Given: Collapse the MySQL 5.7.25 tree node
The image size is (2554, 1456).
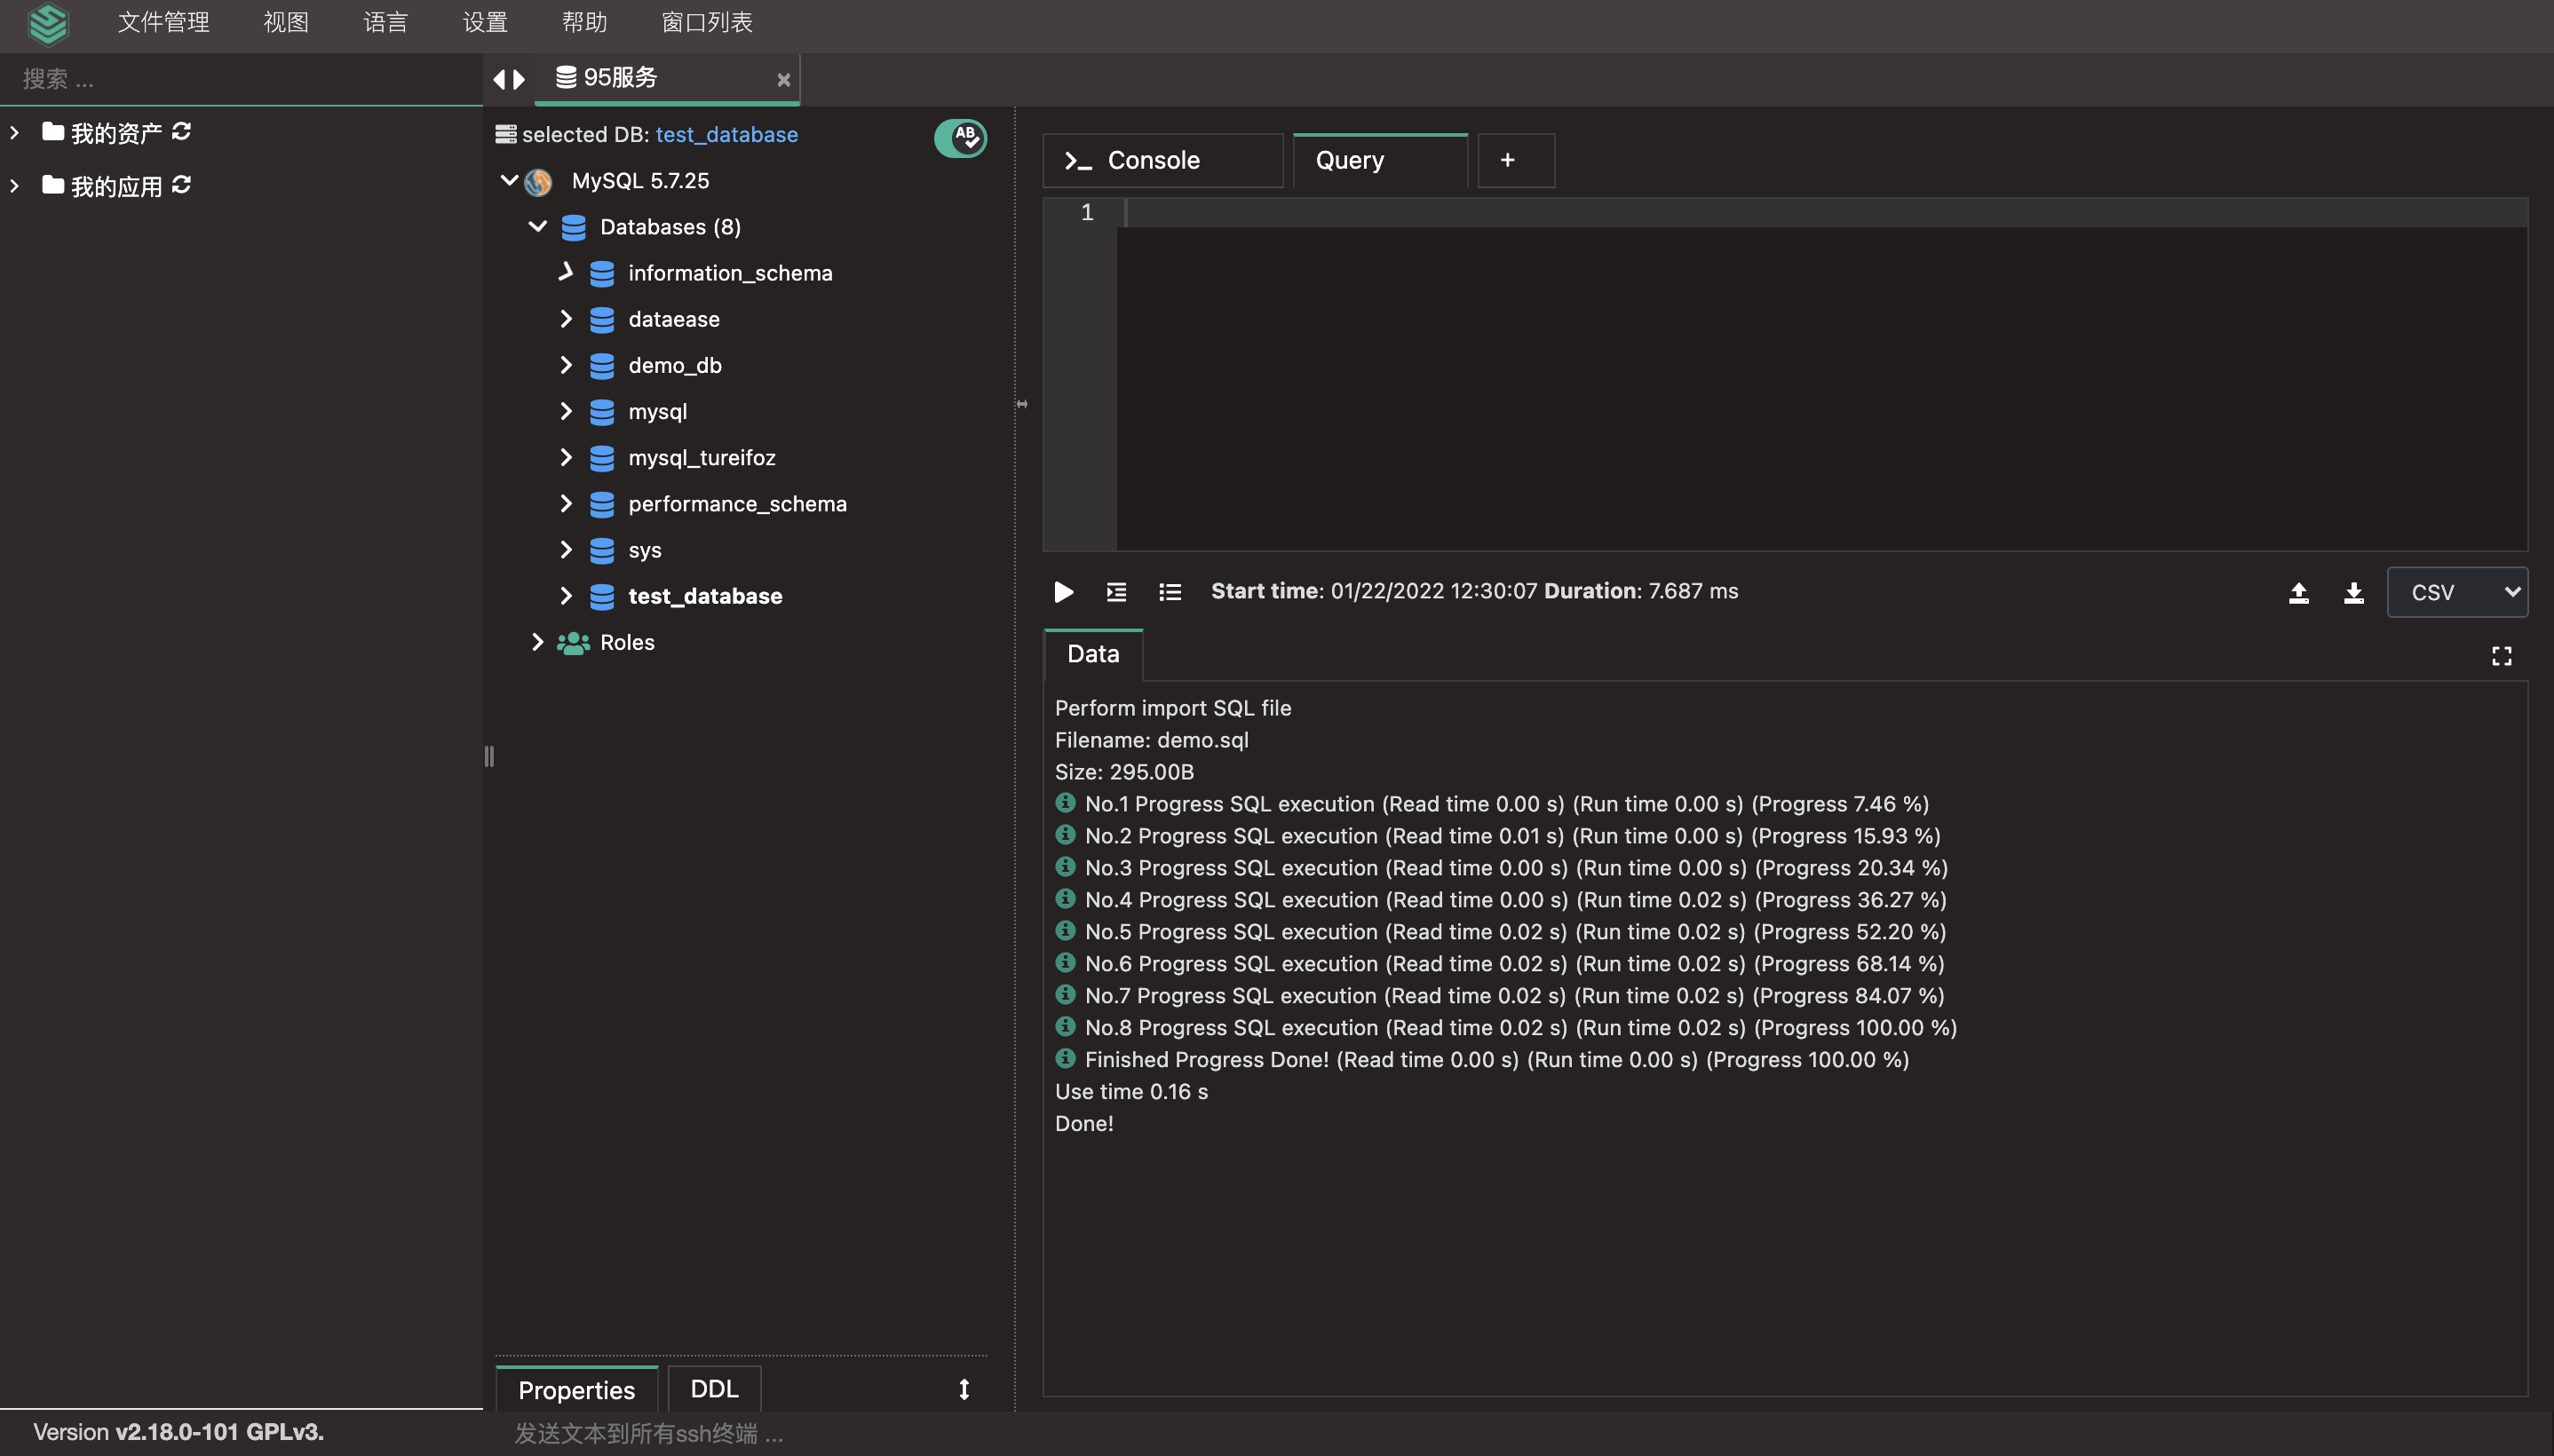Looking at the screenshot, I should (x=509, y=181).
